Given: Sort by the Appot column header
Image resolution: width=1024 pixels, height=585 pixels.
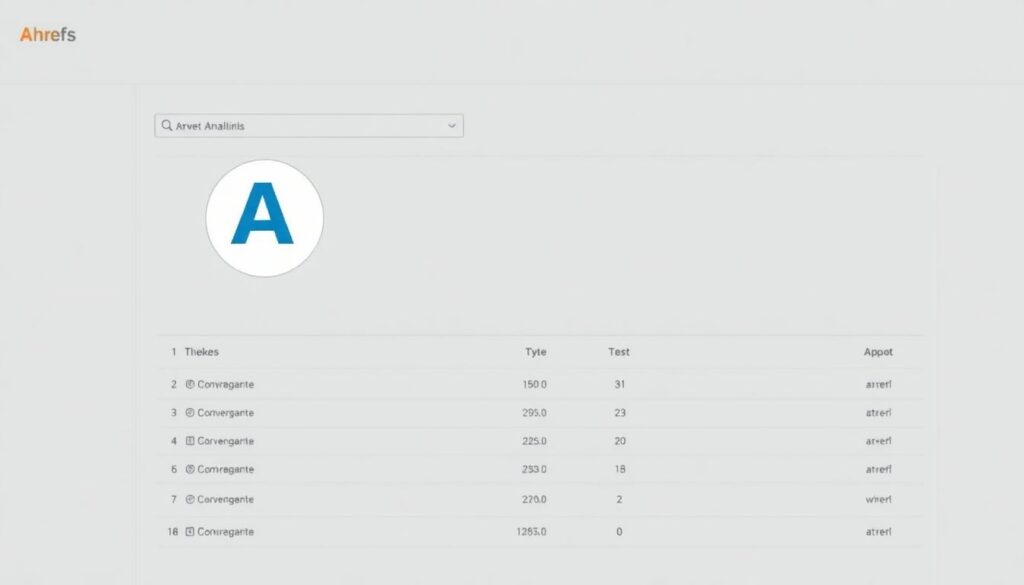Looking at the screenshot, I should tap(878, 352).
